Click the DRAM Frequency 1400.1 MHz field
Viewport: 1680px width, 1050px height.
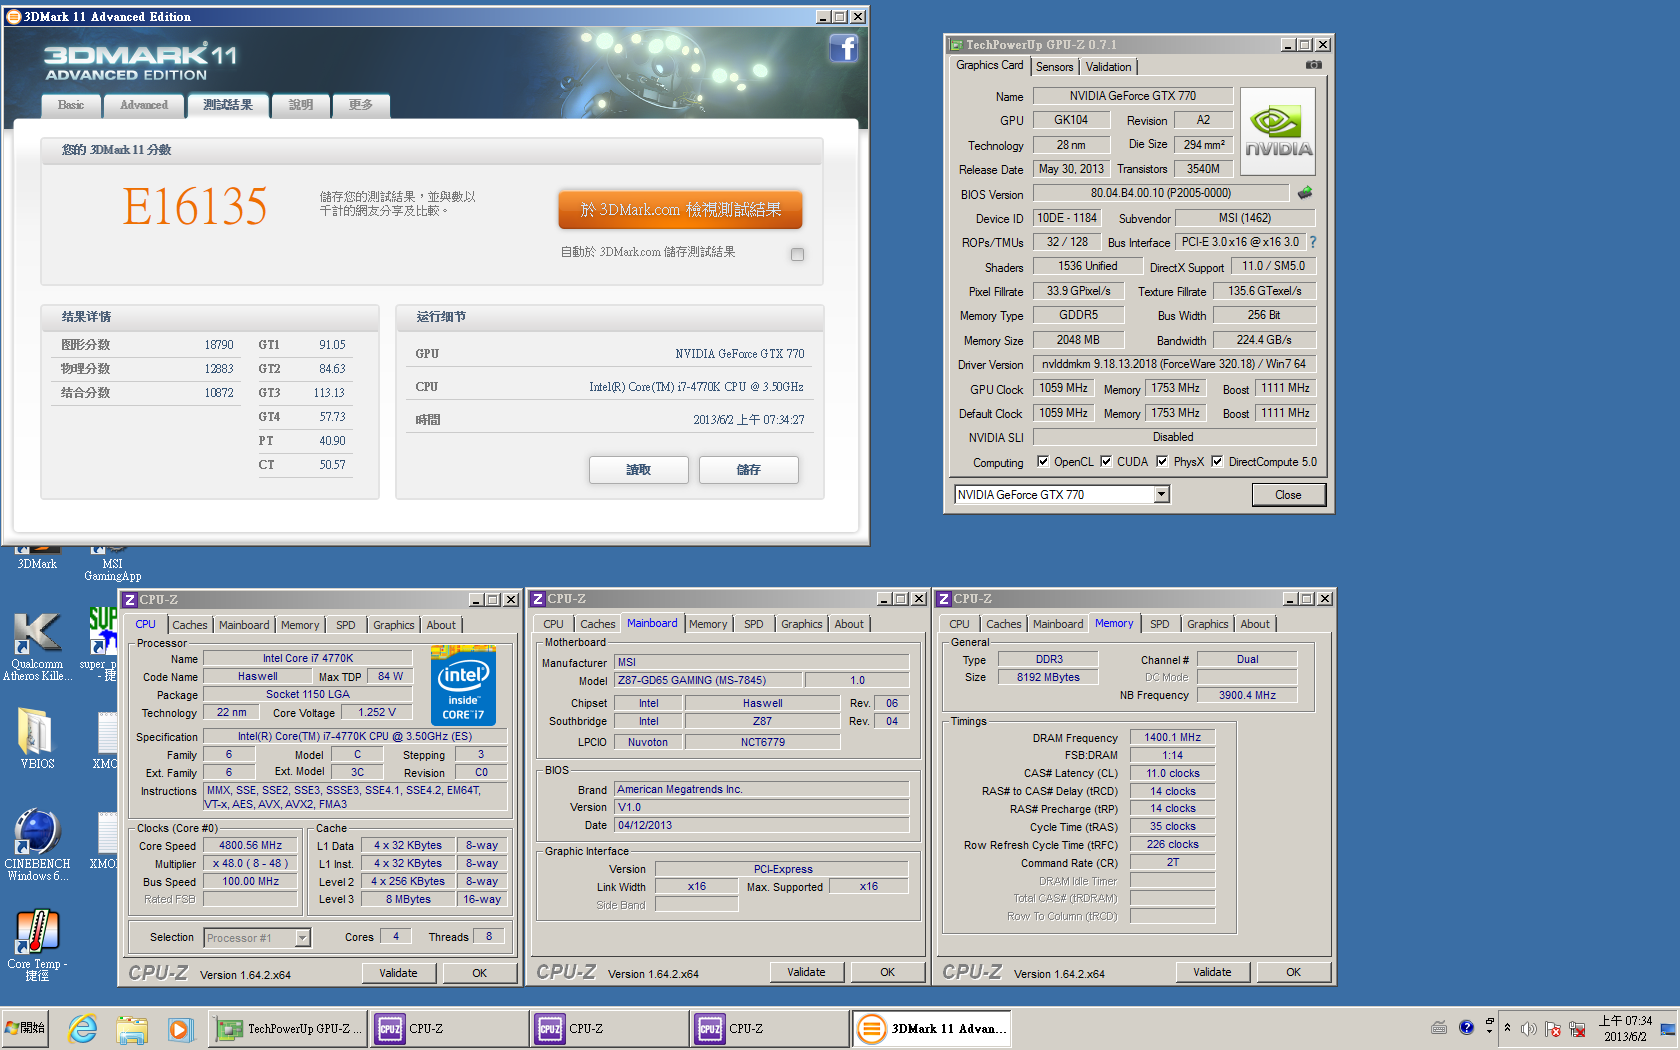(x=1173, y=737)
